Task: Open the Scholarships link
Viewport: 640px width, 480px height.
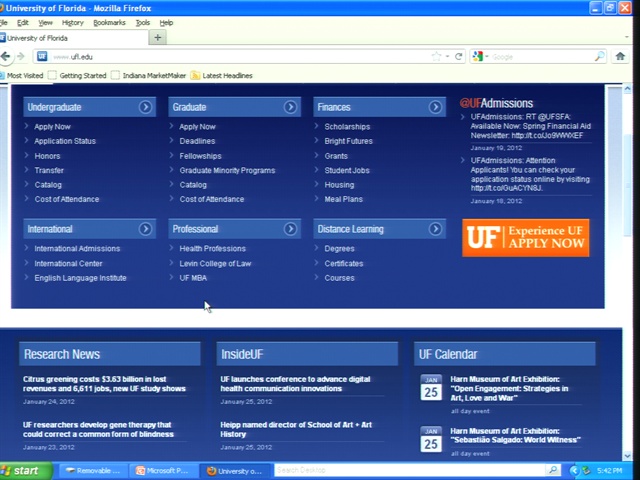Action: coord(347,127)
